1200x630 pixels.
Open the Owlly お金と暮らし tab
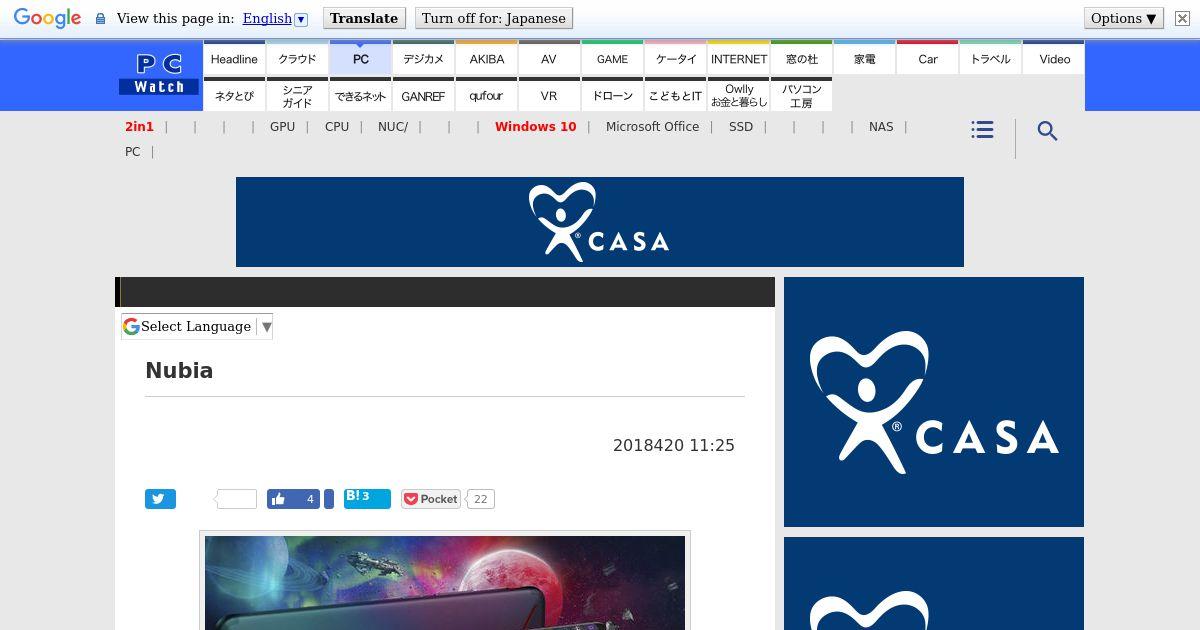(739, 96)
